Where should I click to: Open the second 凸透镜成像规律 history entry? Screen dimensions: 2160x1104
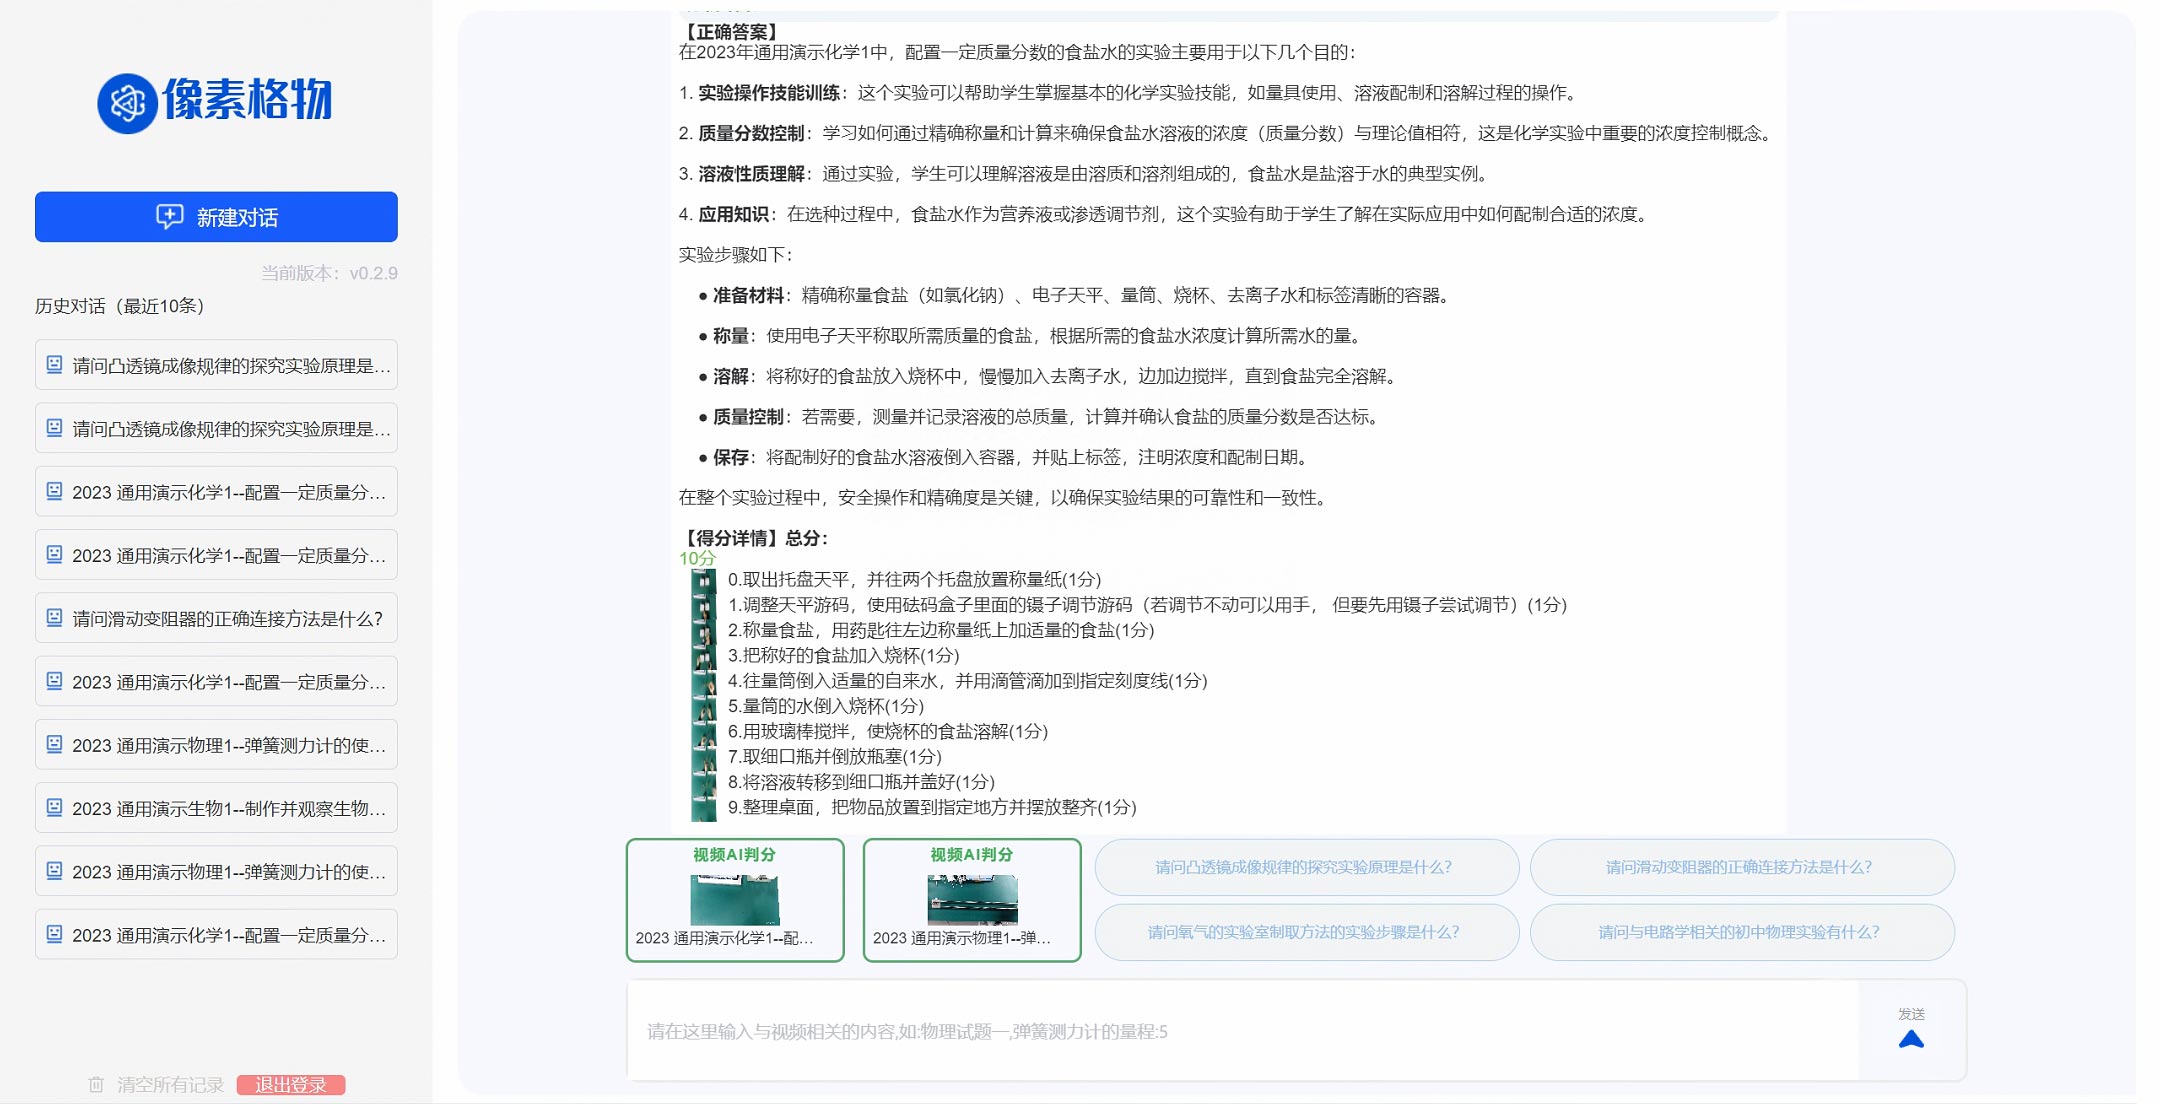[216, 429]
